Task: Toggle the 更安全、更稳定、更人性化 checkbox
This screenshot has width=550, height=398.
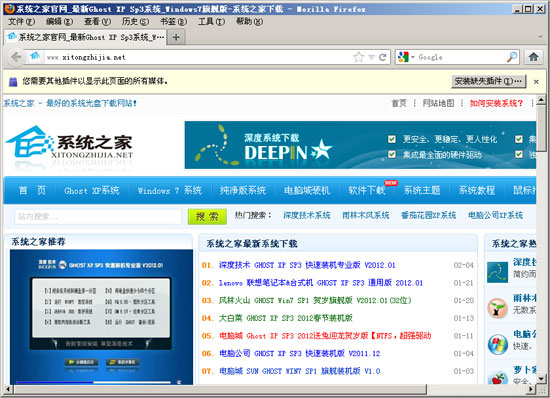Action: [392, 139]
